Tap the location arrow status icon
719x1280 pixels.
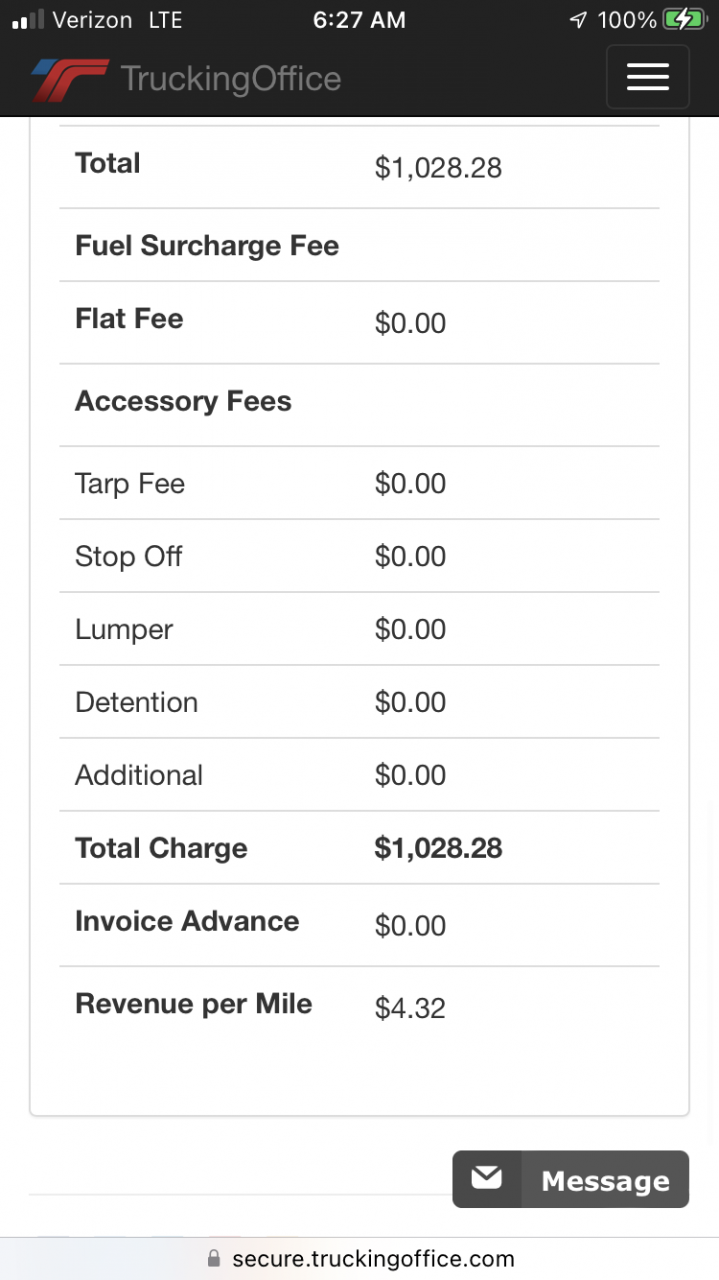coord(578,20)
